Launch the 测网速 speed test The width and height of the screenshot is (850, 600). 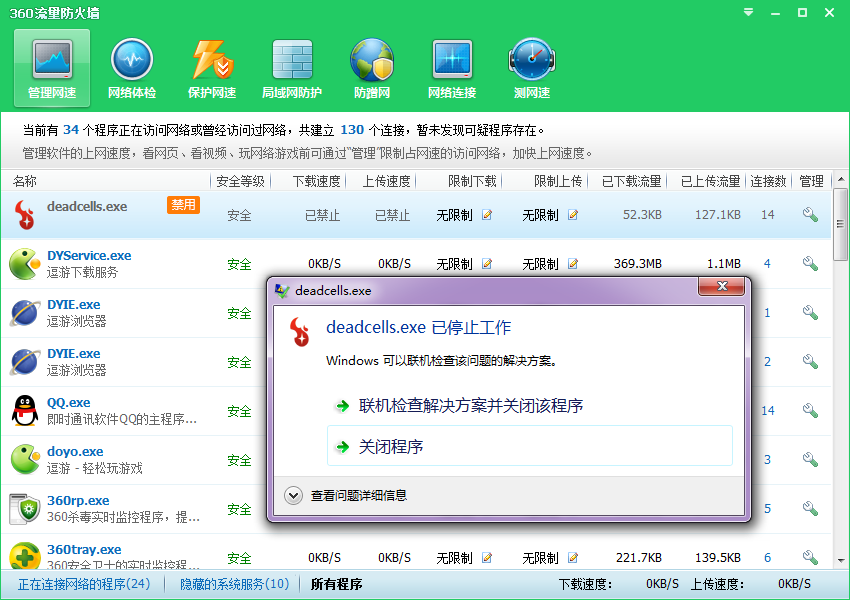click(532, 68)
